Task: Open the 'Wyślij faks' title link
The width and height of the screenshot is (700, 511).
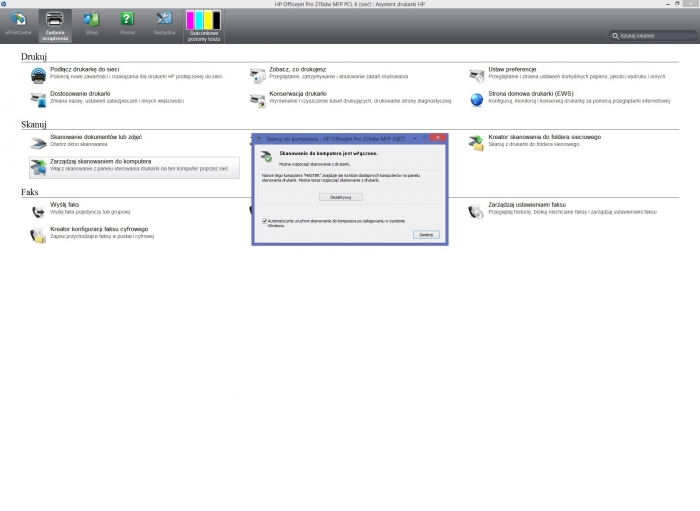Action: (65, 205)
